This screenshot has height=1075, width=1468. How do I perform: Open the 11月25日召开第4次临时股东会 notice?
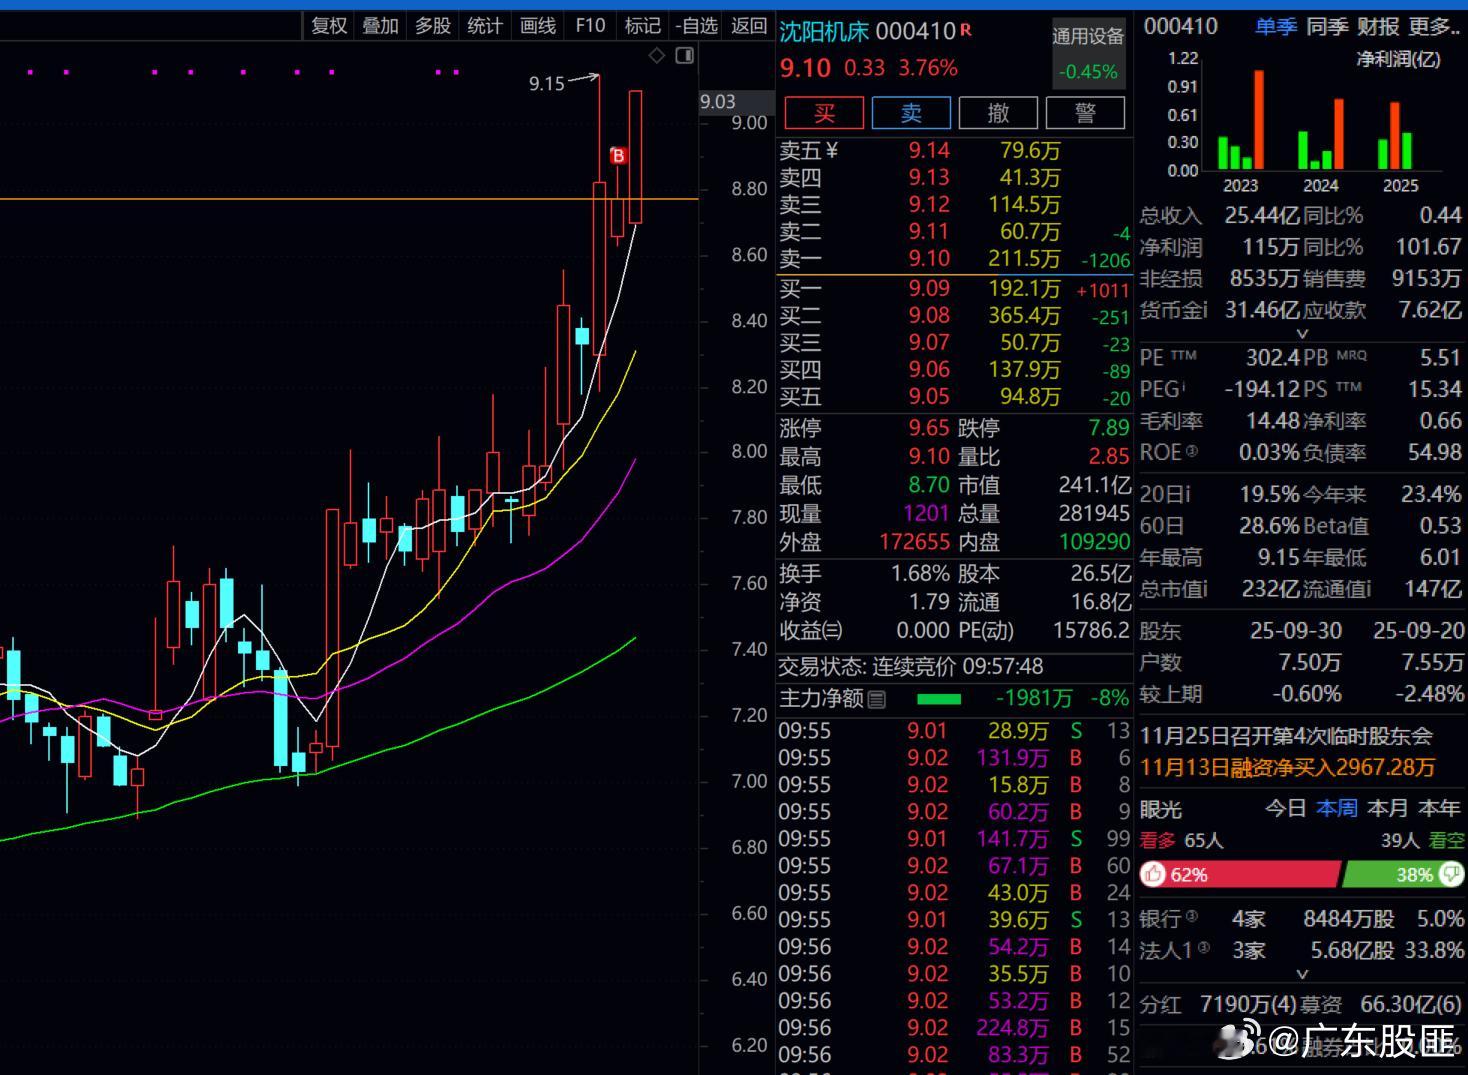pyautogui.click(x=1286, y=736)
